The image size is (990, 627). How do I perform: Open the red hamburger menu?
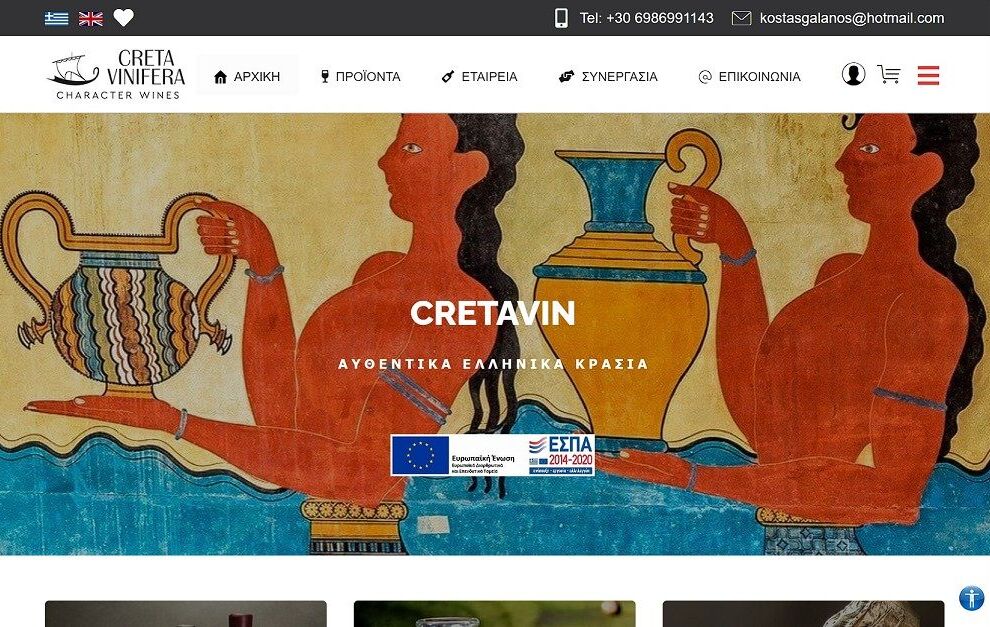pos(928,75)
